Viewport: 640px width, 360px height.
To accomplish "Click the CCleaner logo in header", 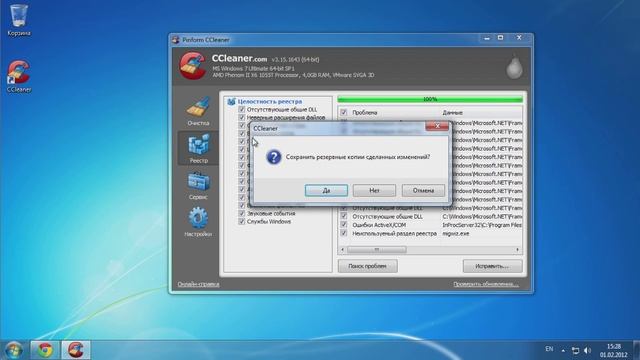I will point(192,65).
